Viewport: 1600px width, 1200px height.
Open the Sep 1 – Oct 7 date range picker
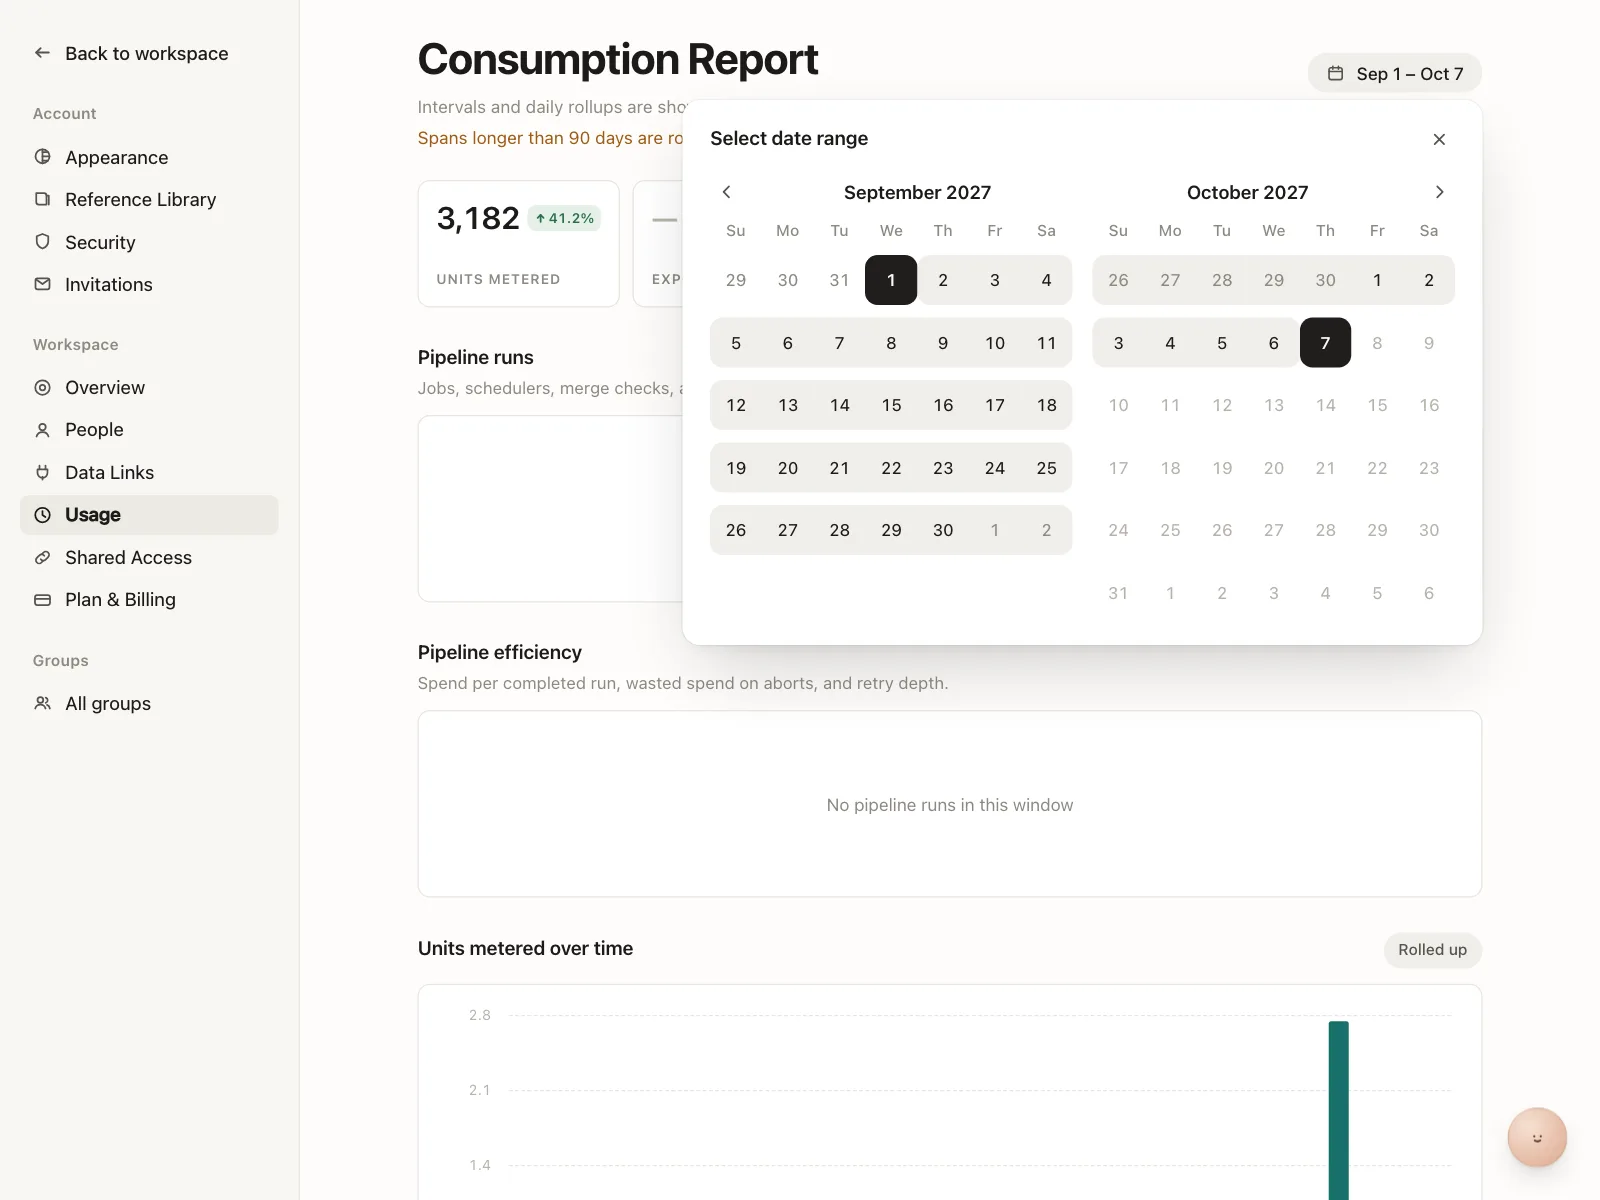tap(1395, 73)
